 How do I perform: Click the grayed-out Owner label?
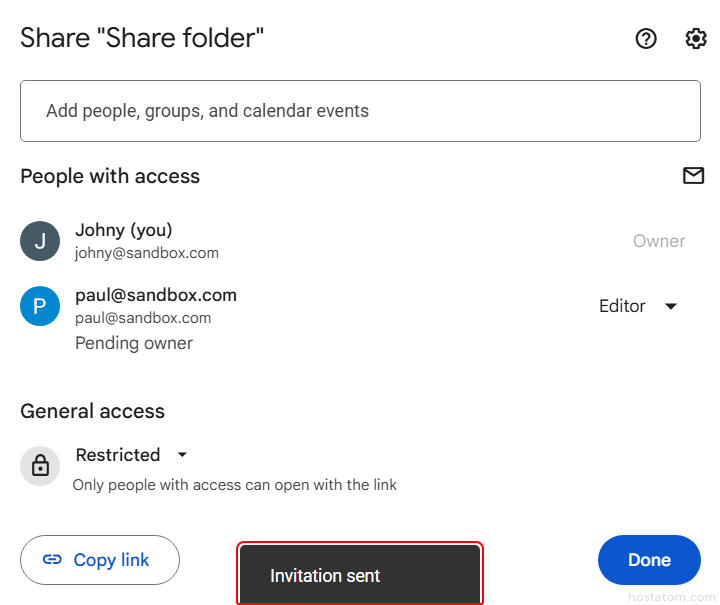coord(659,241)
